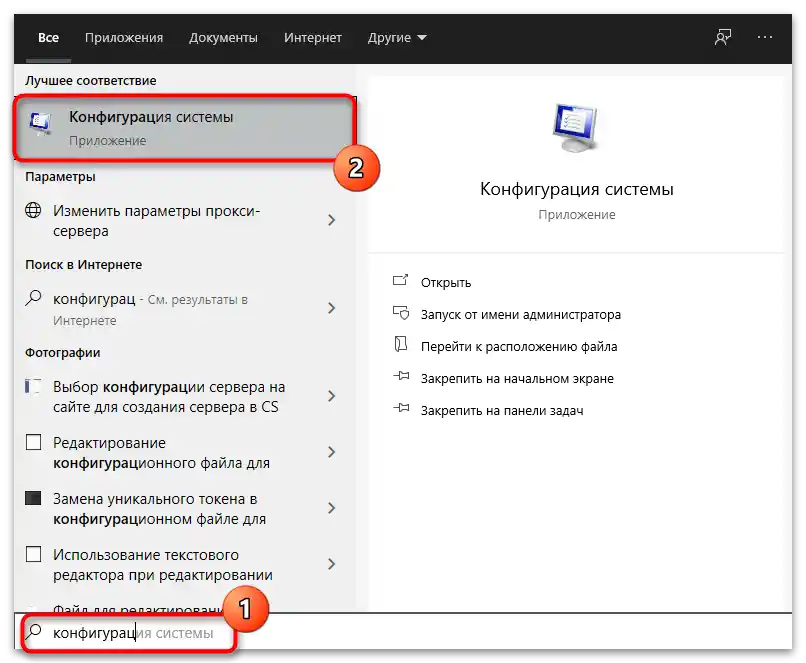The width and height of the screenshot is (806, 663).
Task: Click the file location icon beside 'Перейти к расположению файла'
Action: 400,344
